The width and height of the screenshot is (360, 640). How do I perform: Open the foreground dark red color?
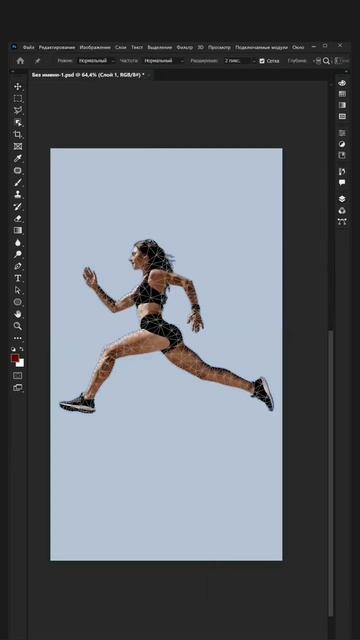(15, 358)
